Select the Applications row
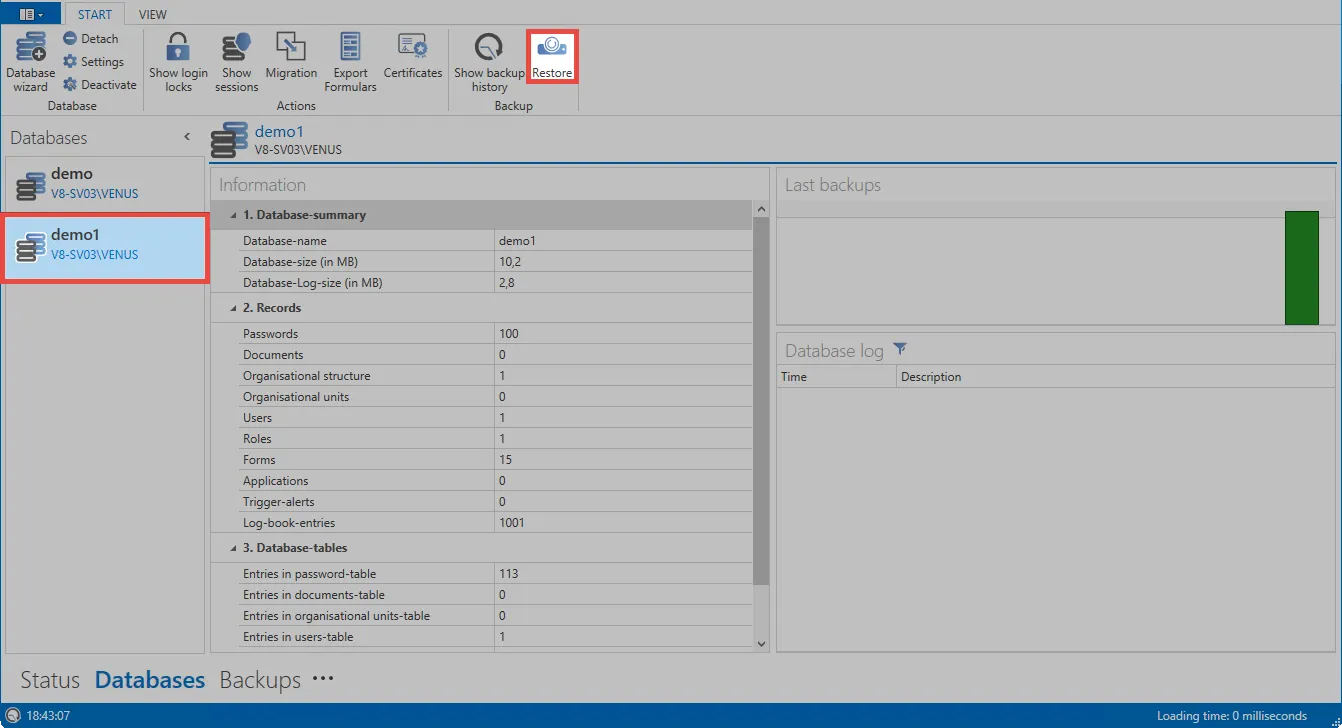Viewport: 1342px width, 728px height. coord(495,481)
